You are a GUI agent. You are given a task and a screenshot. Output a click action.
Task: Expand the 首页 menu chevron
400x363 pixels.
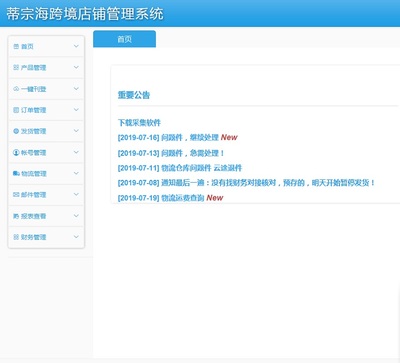click(x=76, y=46)
